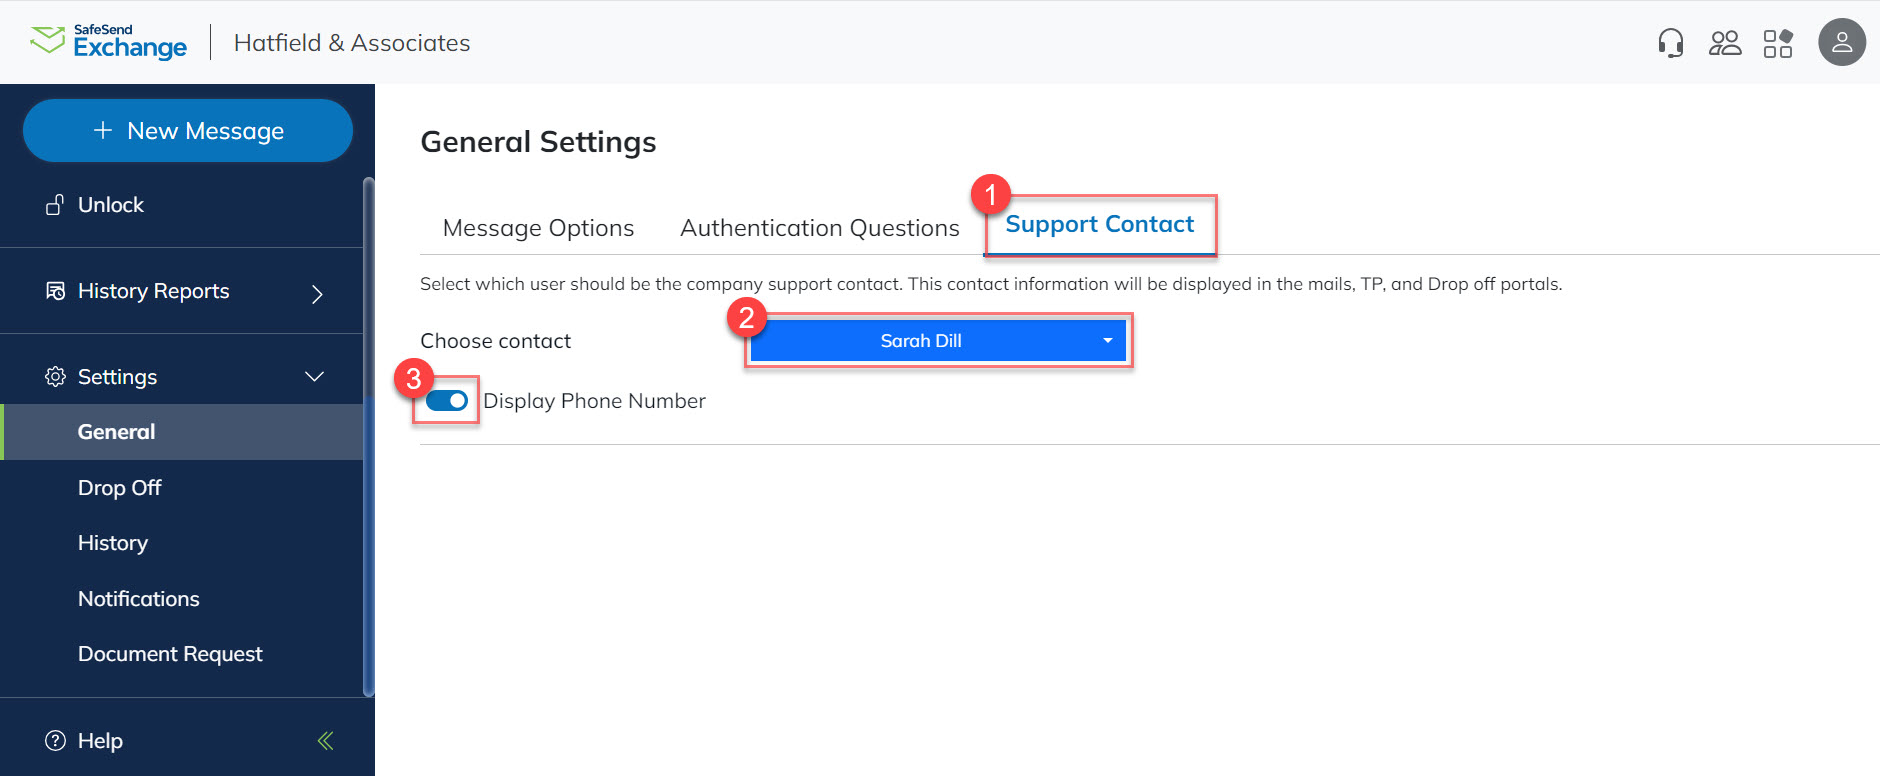Screen dimensions: 1880x776
Task: Click the users management icon
Action: click(1725, 42)
